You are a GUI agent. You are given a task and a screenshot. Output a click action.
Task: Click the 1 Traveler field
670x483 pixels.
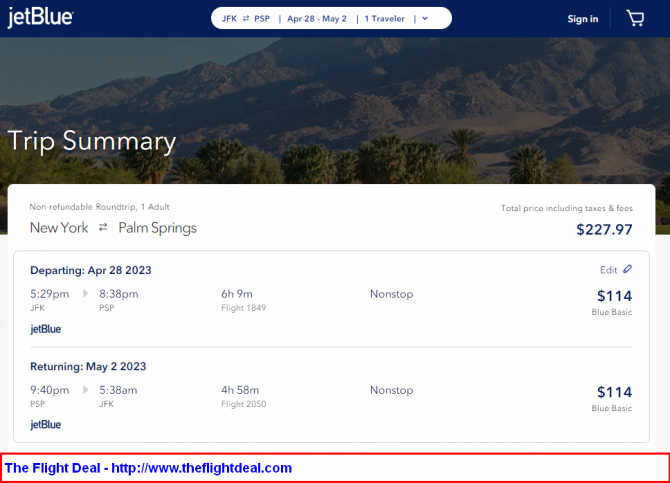tap(384, 19)
